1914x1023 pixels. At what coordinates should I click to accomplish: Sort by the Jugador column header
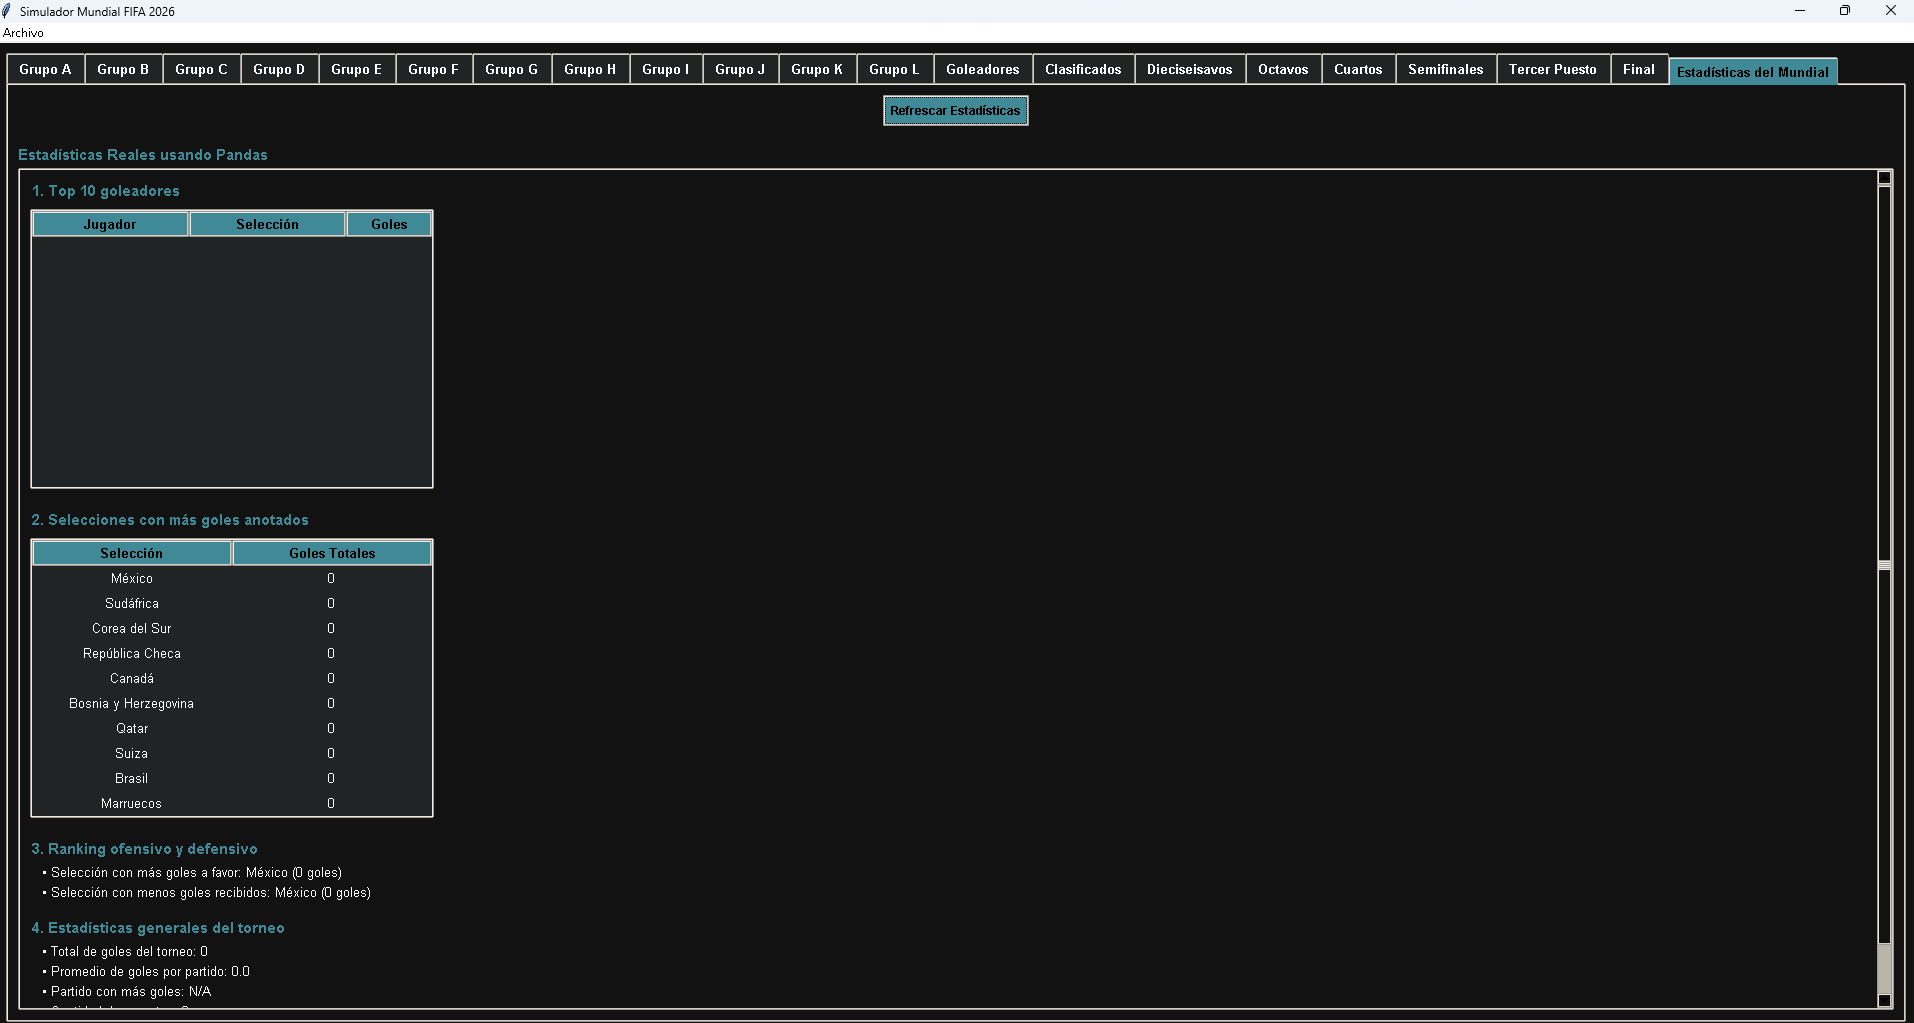[x=110, y=224]
